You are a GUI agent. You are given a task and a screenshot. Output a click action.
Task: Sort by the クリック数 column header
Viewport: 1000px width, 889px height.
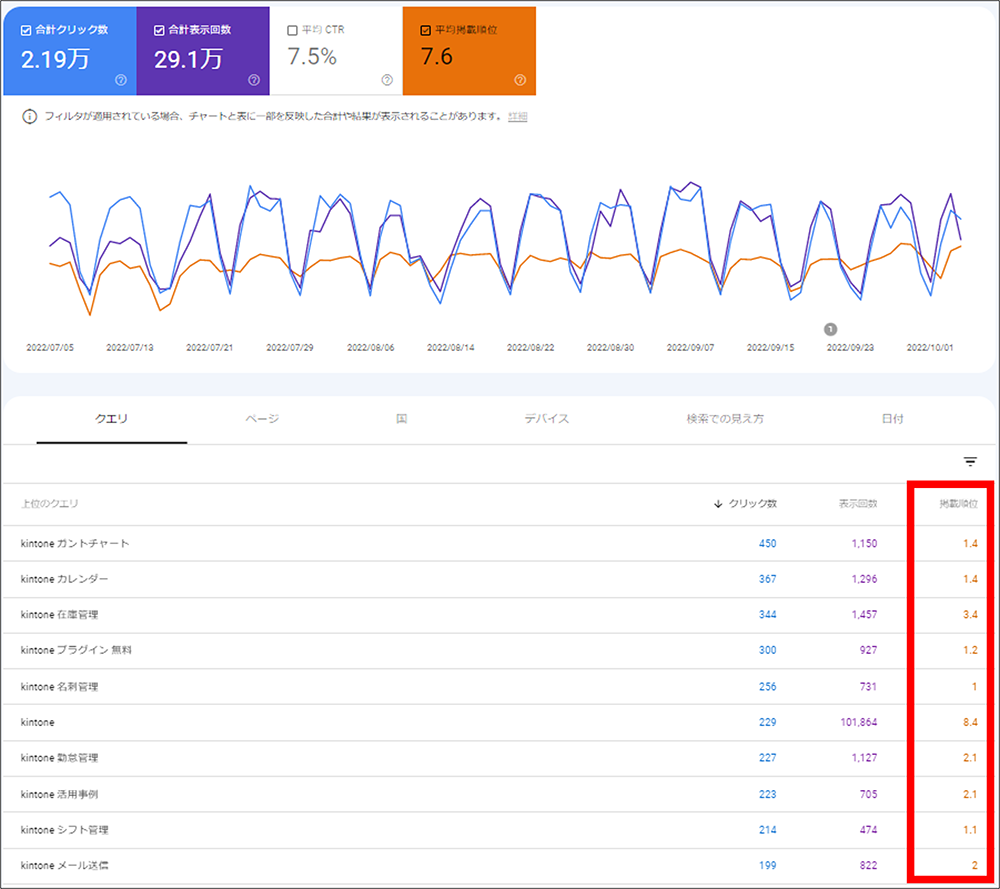click(753, 504)
